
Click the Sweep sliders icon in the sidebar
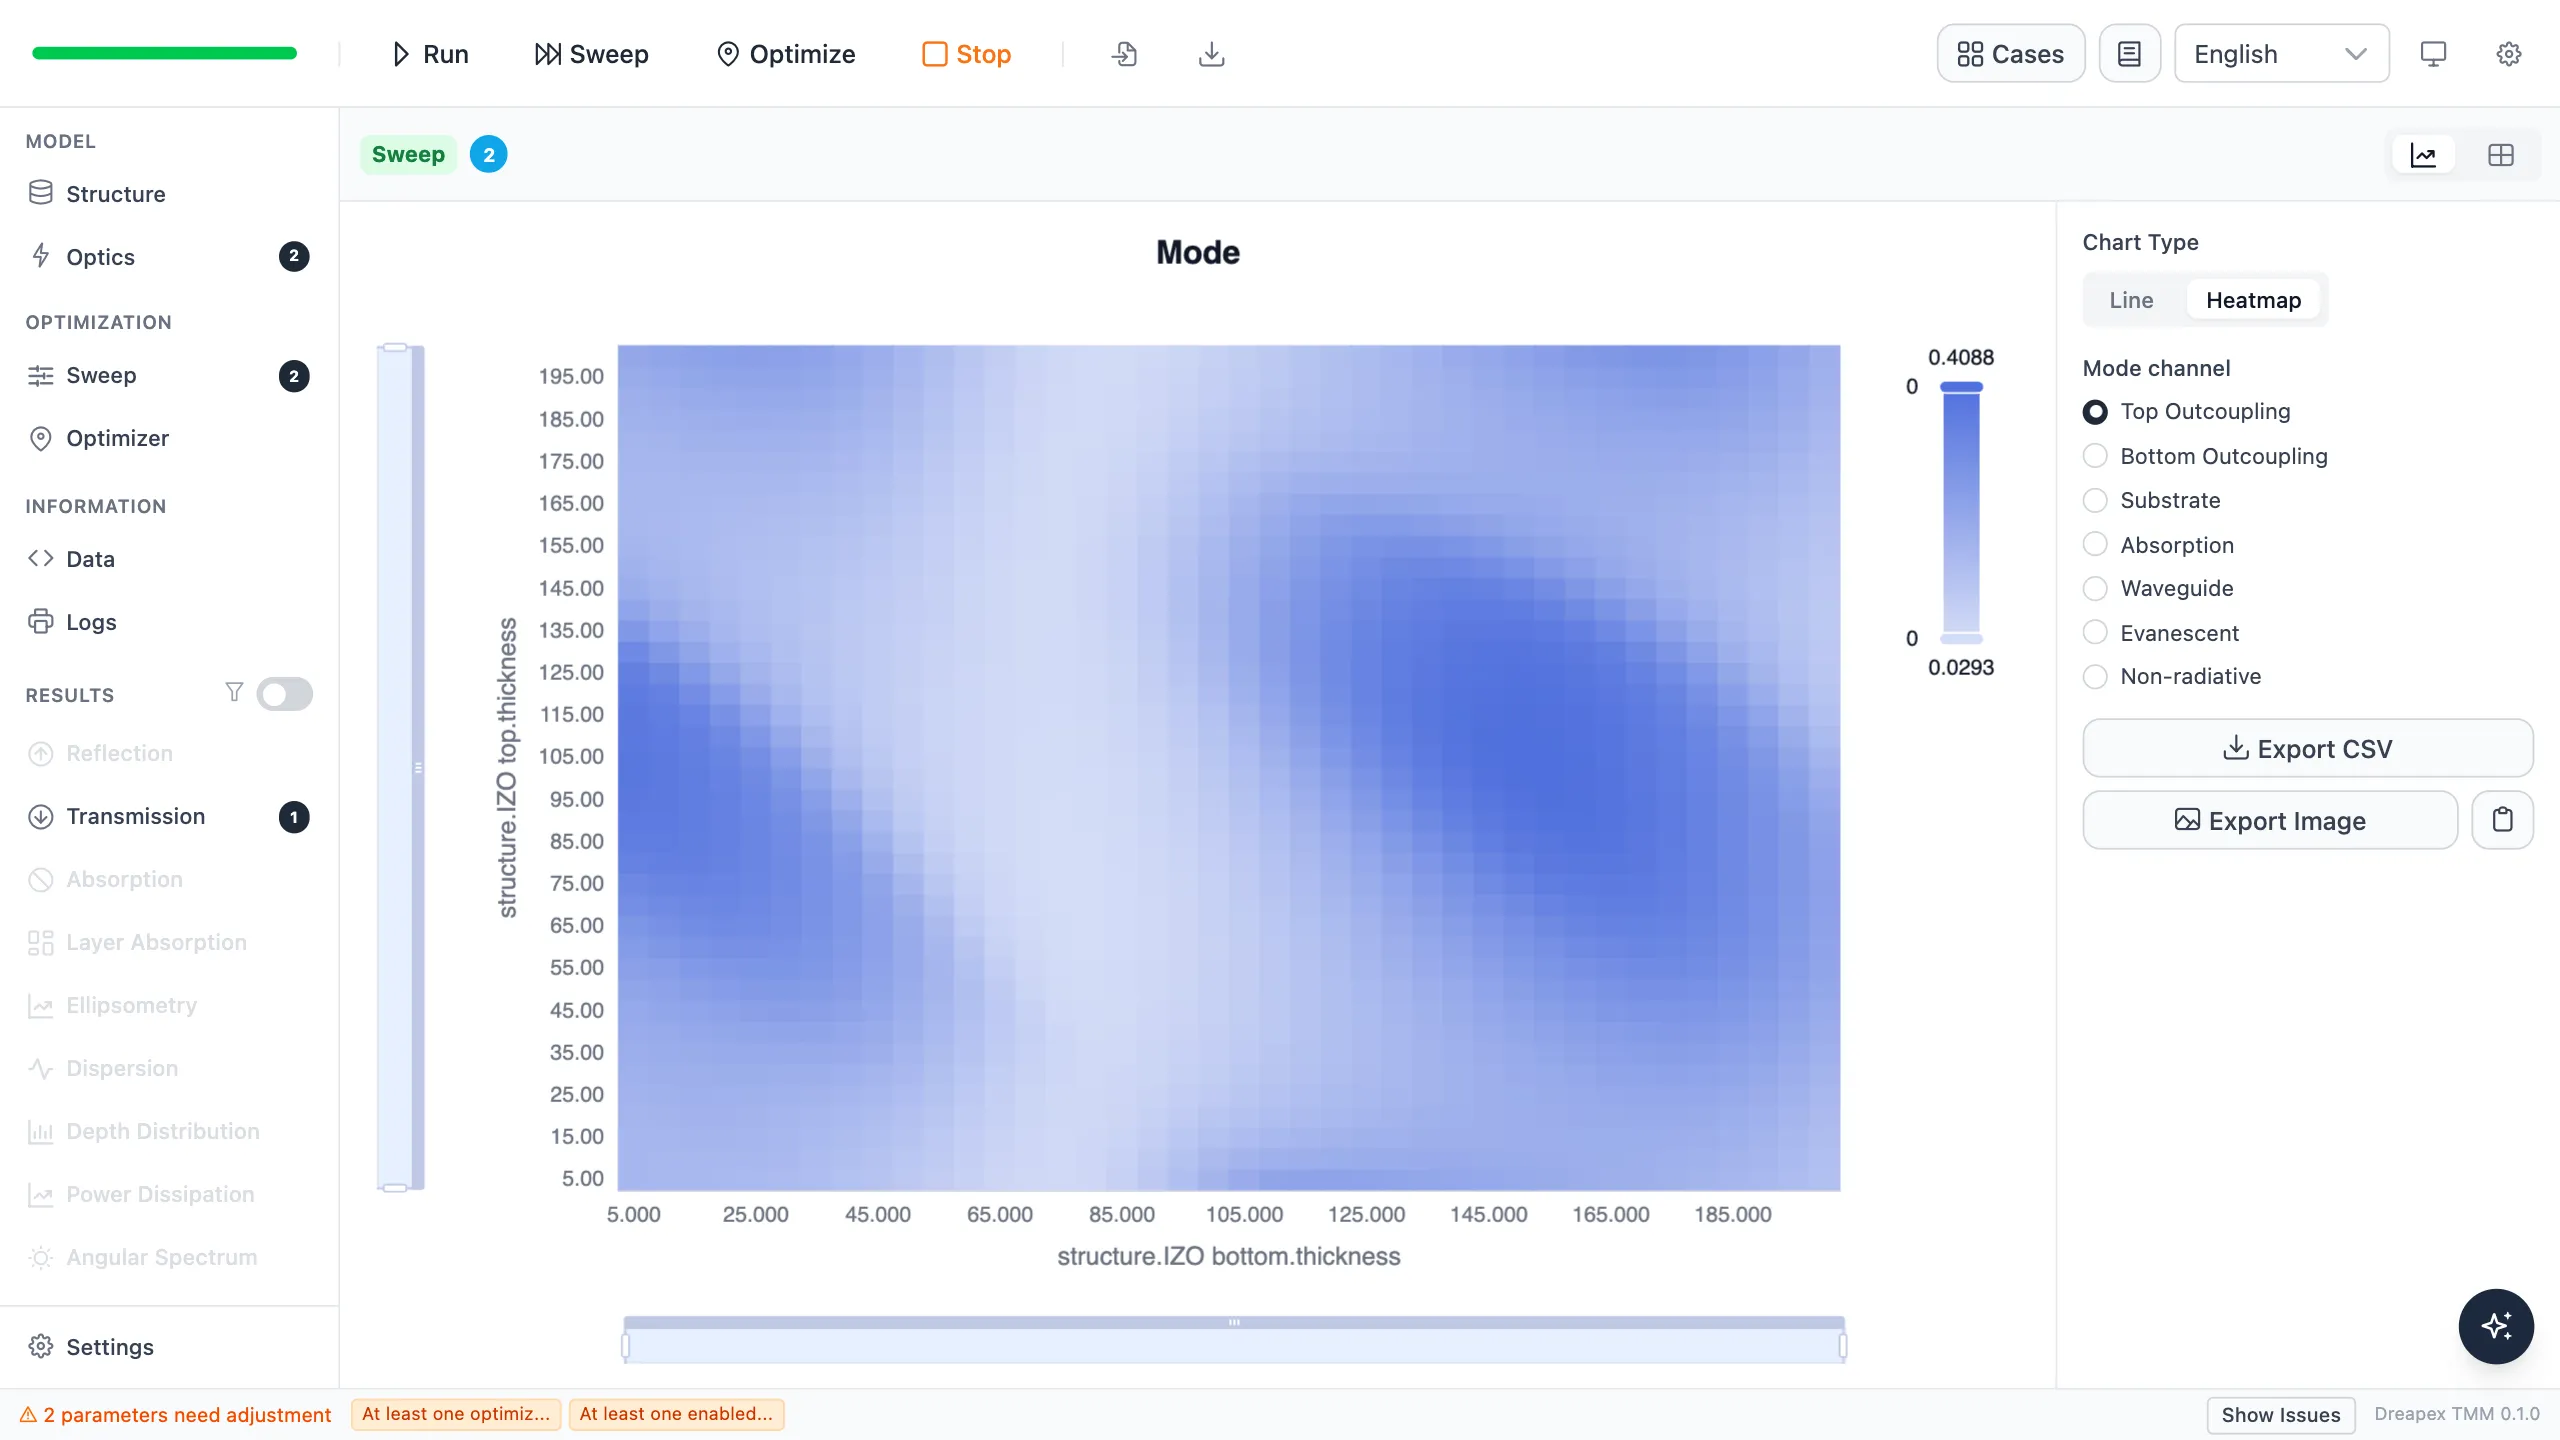[x=41, y=376]
